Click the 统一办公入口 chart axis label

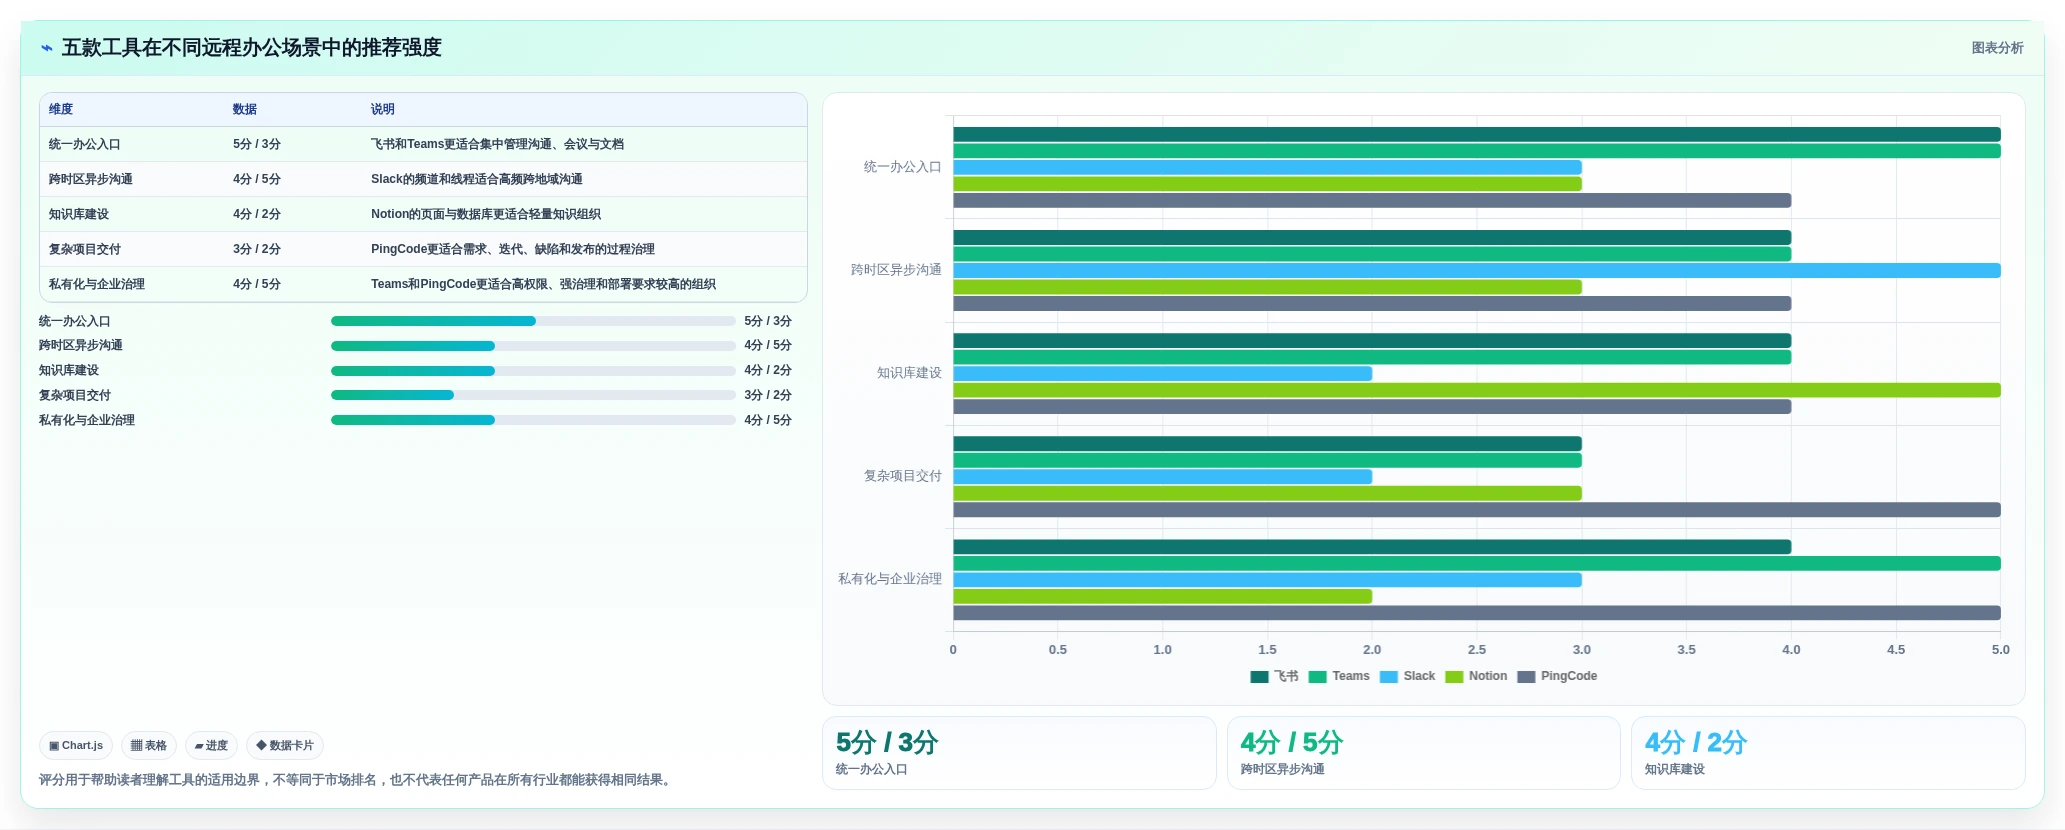tap(902, 167)
